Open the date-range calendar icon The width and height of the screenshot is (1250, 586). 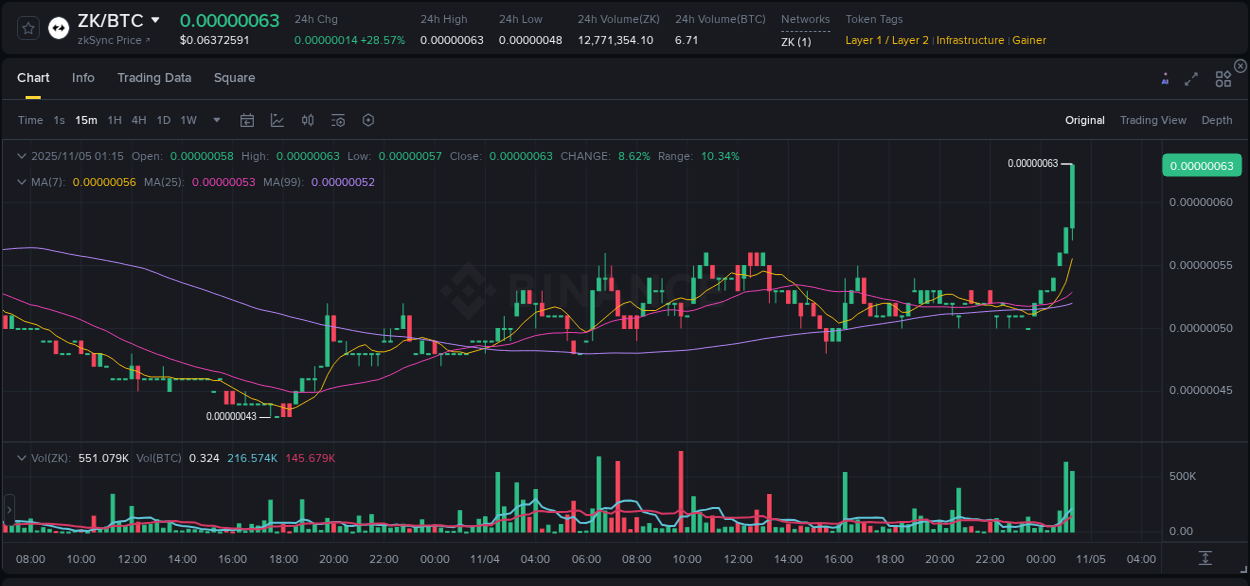click(x=247, y=120)
